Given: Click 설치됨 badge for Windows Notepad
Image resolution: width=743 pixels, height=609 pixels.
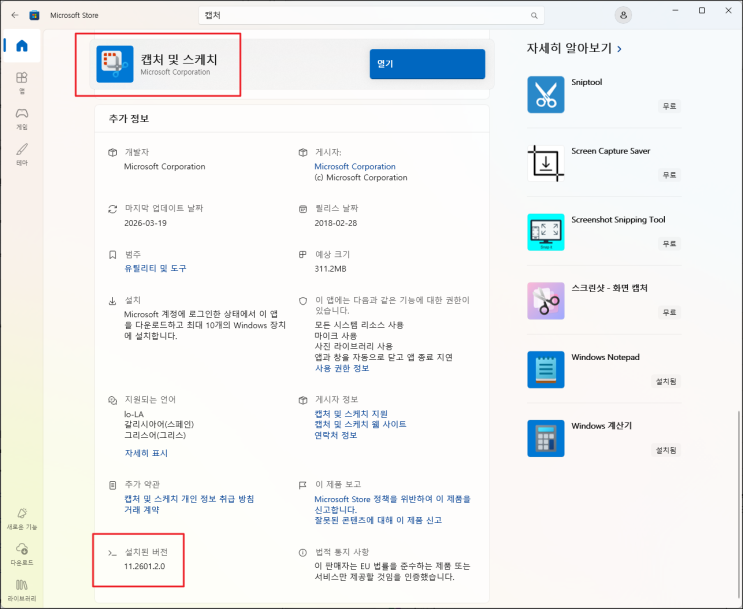Looking at the screenshot, I should (x=666, y=381).
